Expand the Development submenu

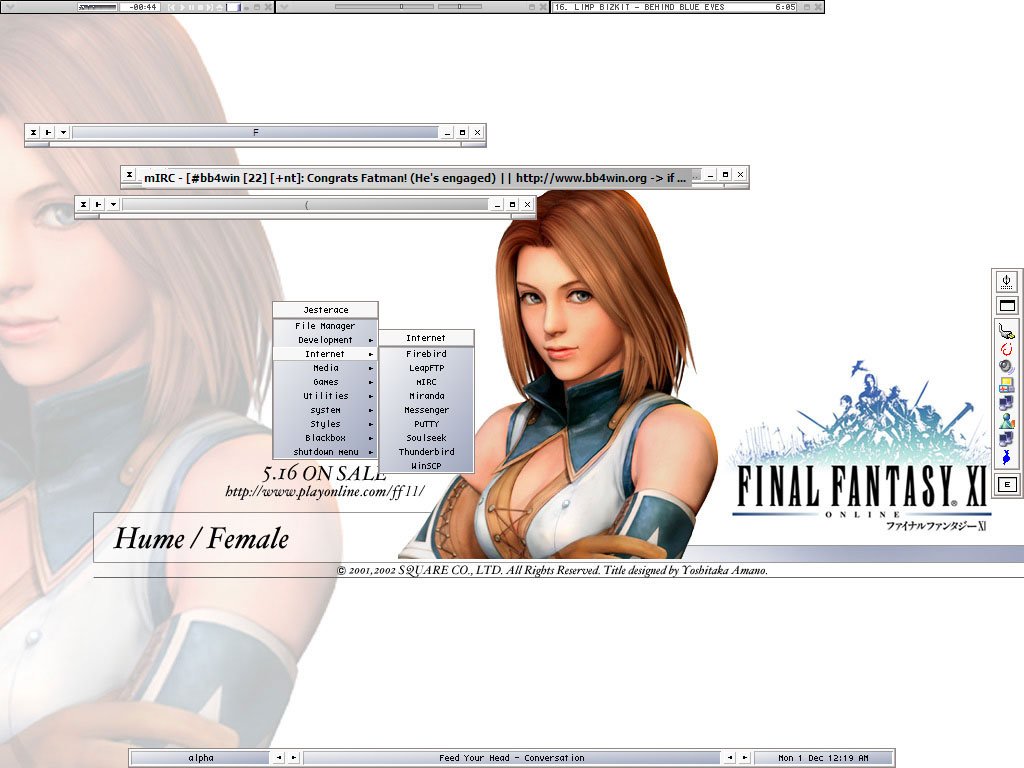pos(325,340)
